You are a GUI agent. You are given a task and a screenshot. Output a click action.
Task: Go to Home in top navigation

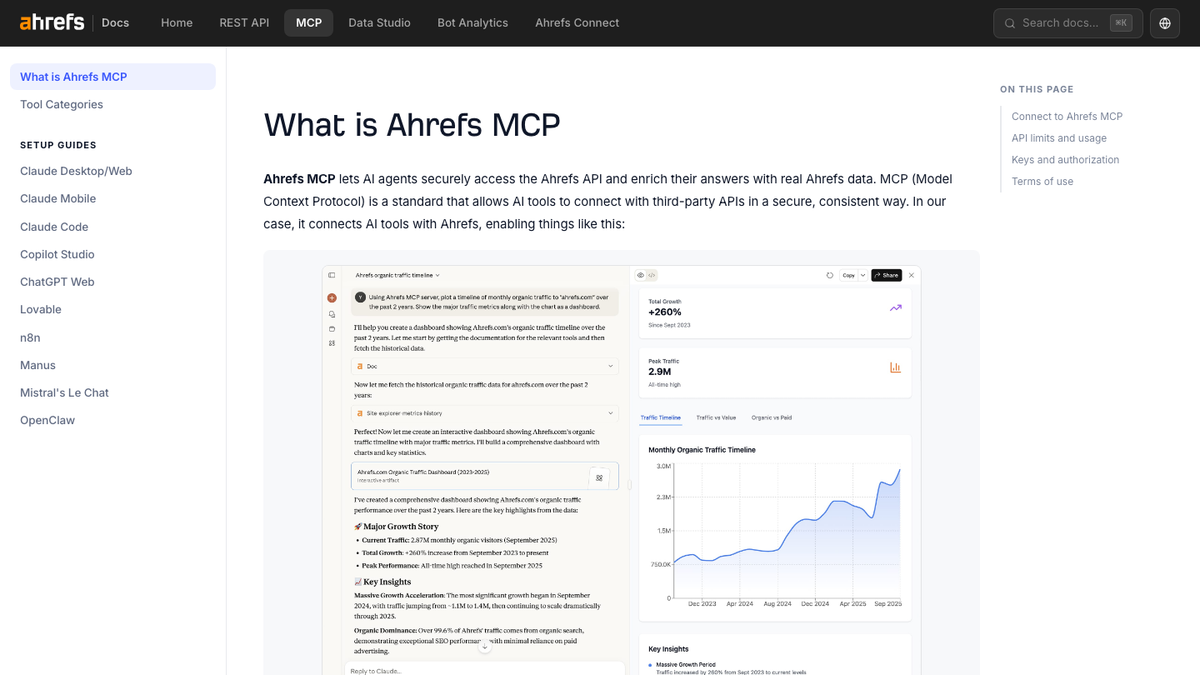[x=177, y=23]
